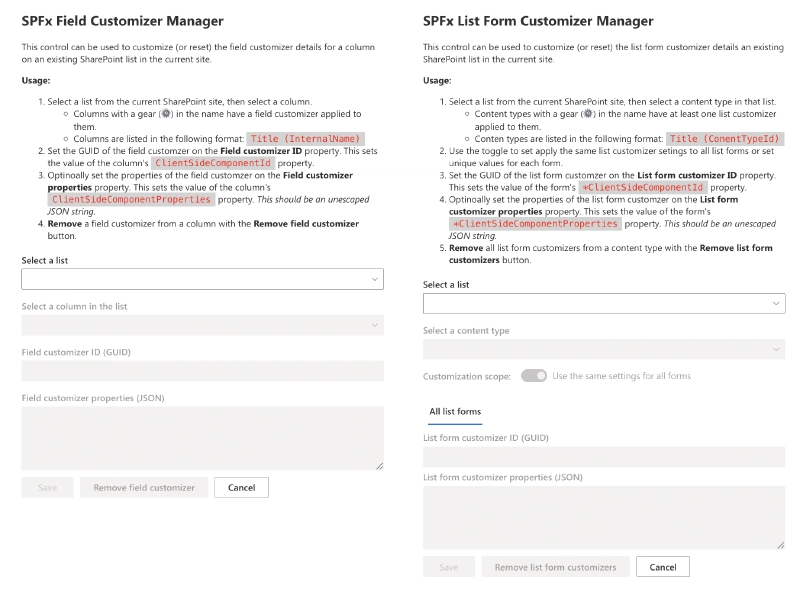The height and width of the screenshot is (592, 800).
Task: Click the resize handle of the list form properties box
Action: [x=780, y=544]
